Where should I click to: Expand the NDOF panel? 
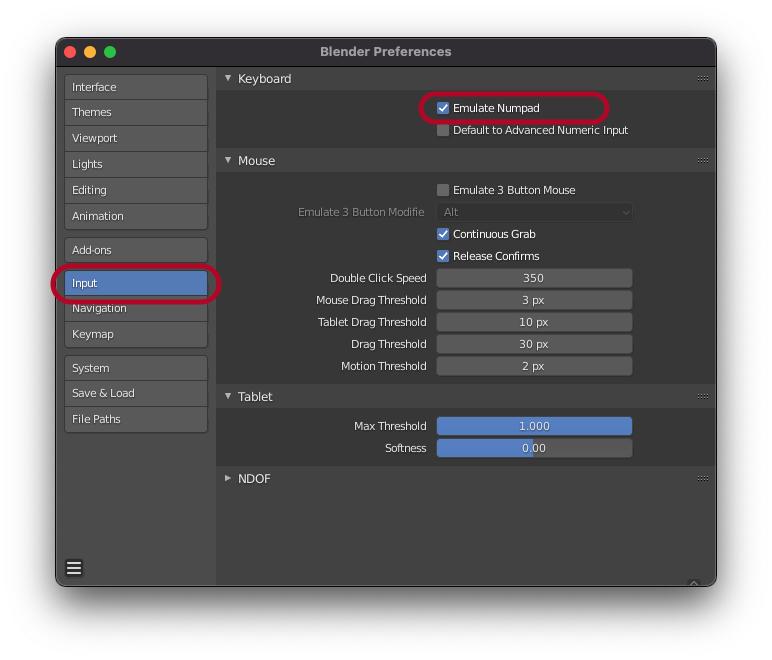[x=228, y=478]
